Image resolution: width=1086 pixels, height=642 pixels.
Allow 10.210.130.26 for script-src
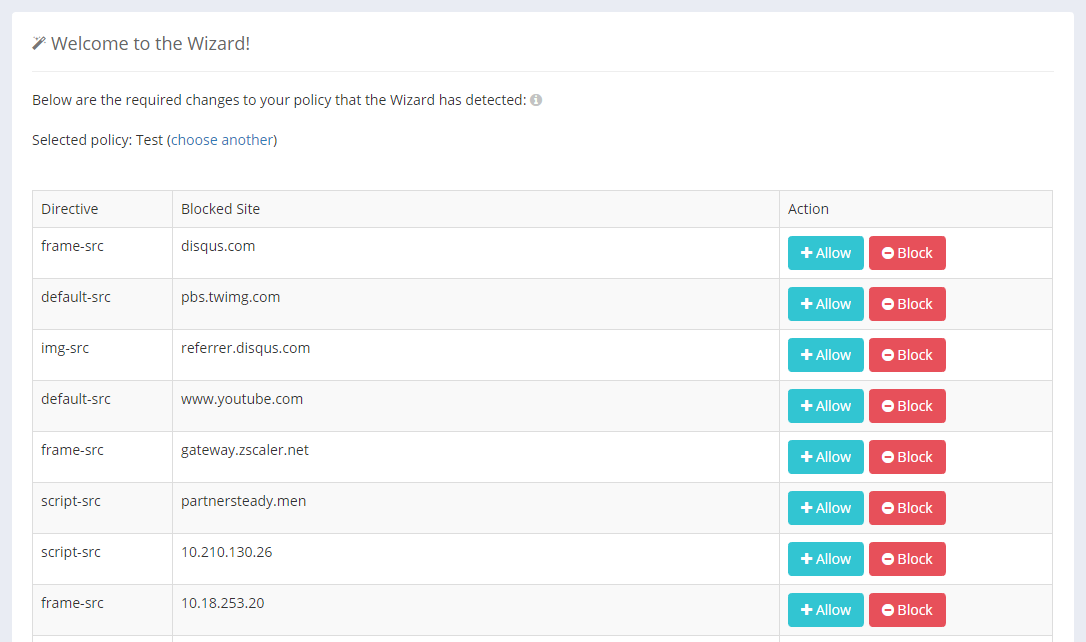[825, 559]
